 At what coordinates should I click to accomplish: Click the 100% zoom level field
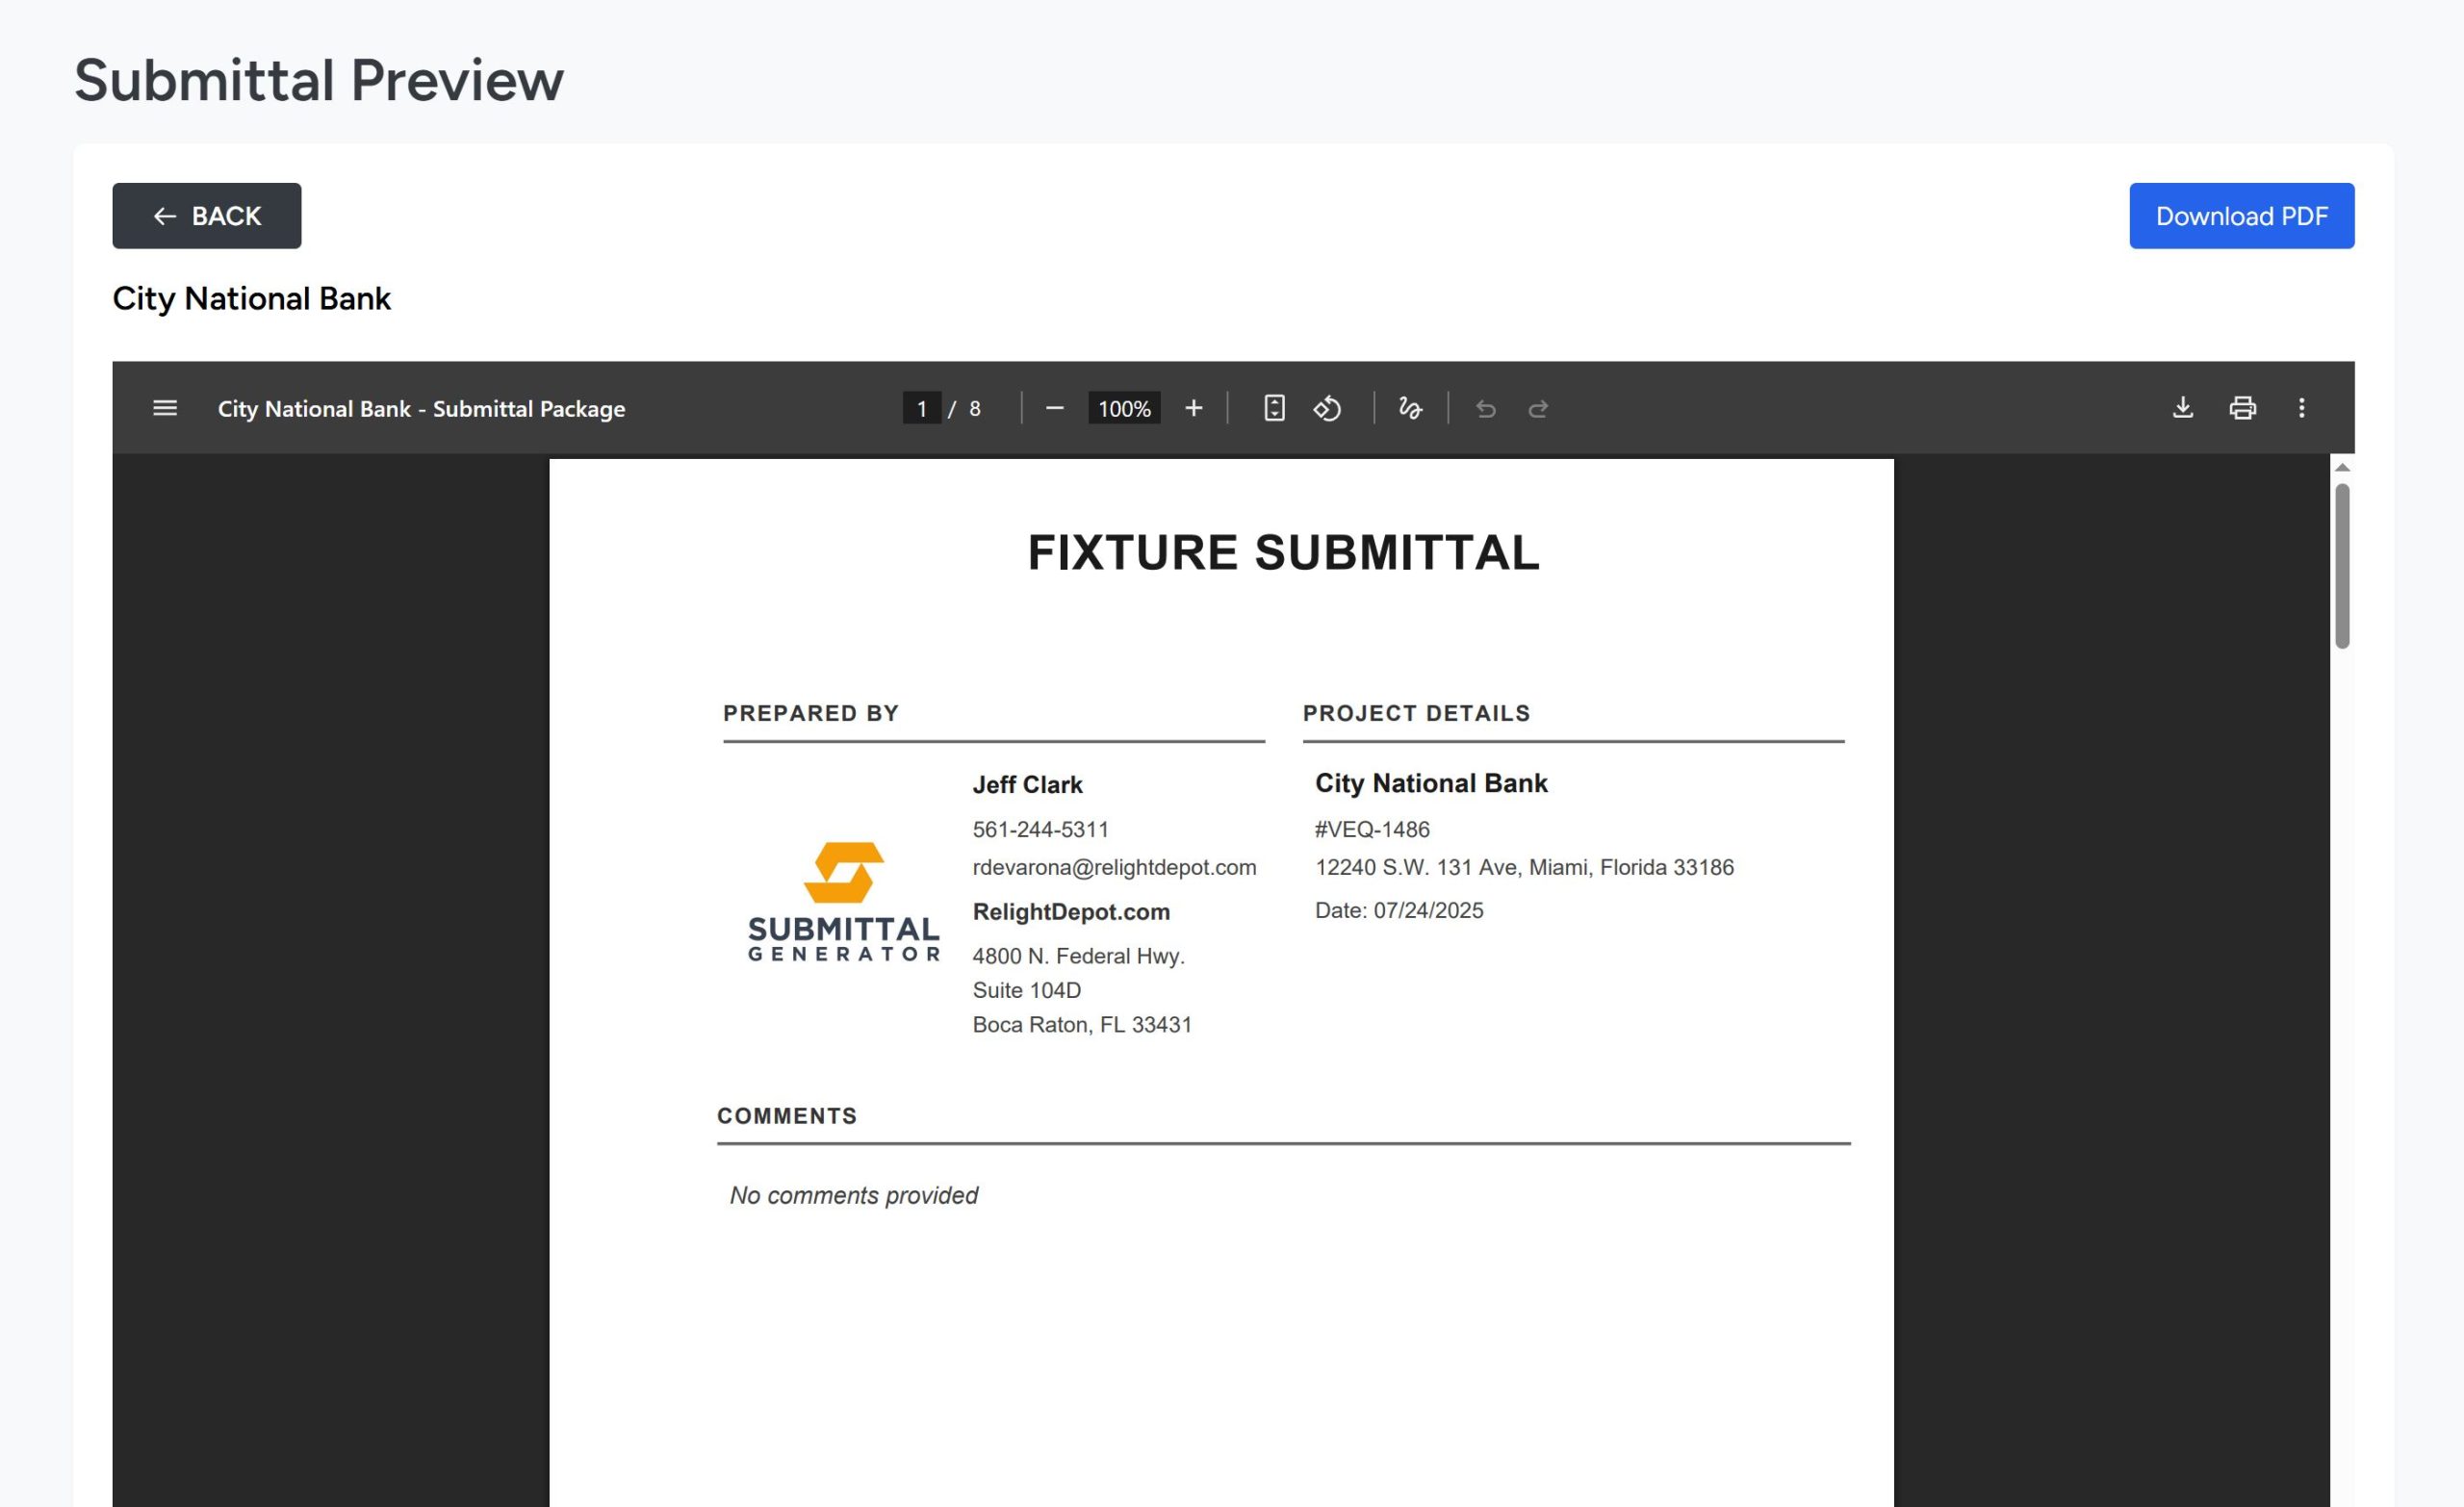tap(1124, 408)
